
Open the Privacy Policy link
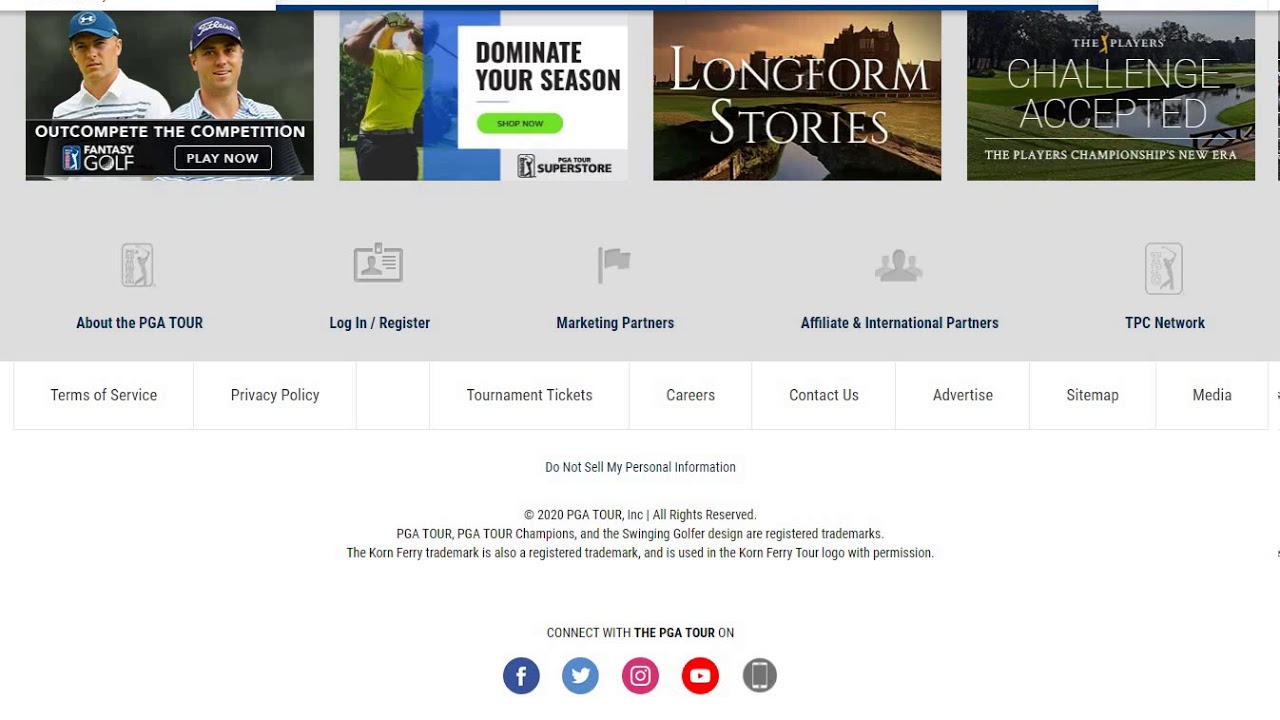(x=275, y=395)
